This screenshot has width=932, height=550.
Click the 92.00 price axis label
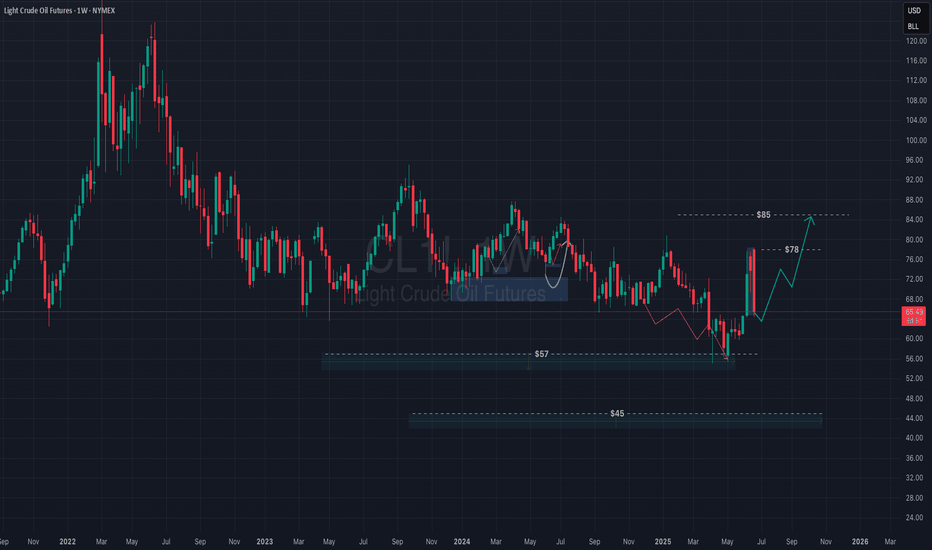coord(916,180)
